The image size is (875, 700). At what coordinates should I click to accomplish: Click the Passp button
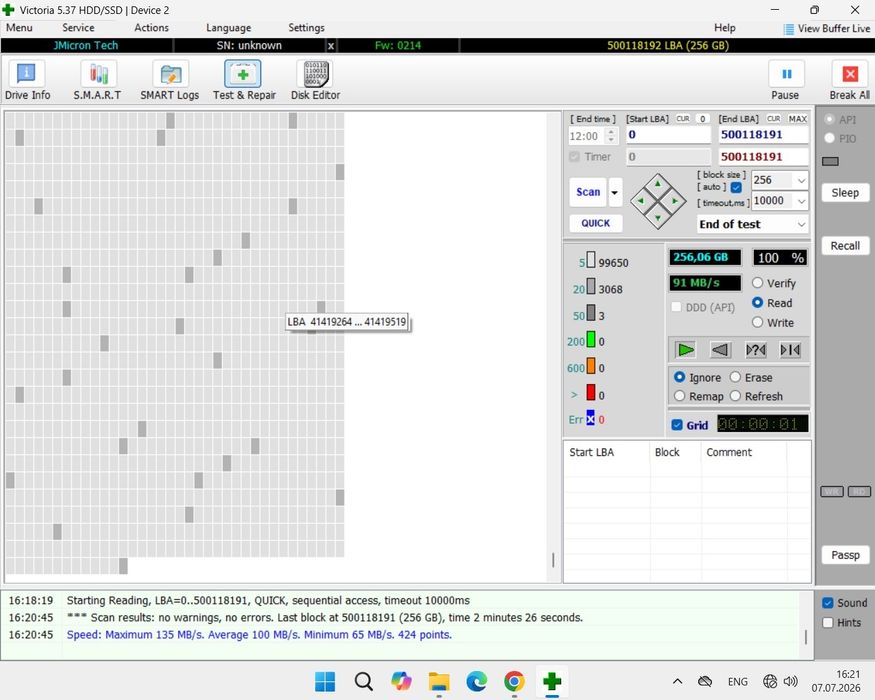[845, 555]
